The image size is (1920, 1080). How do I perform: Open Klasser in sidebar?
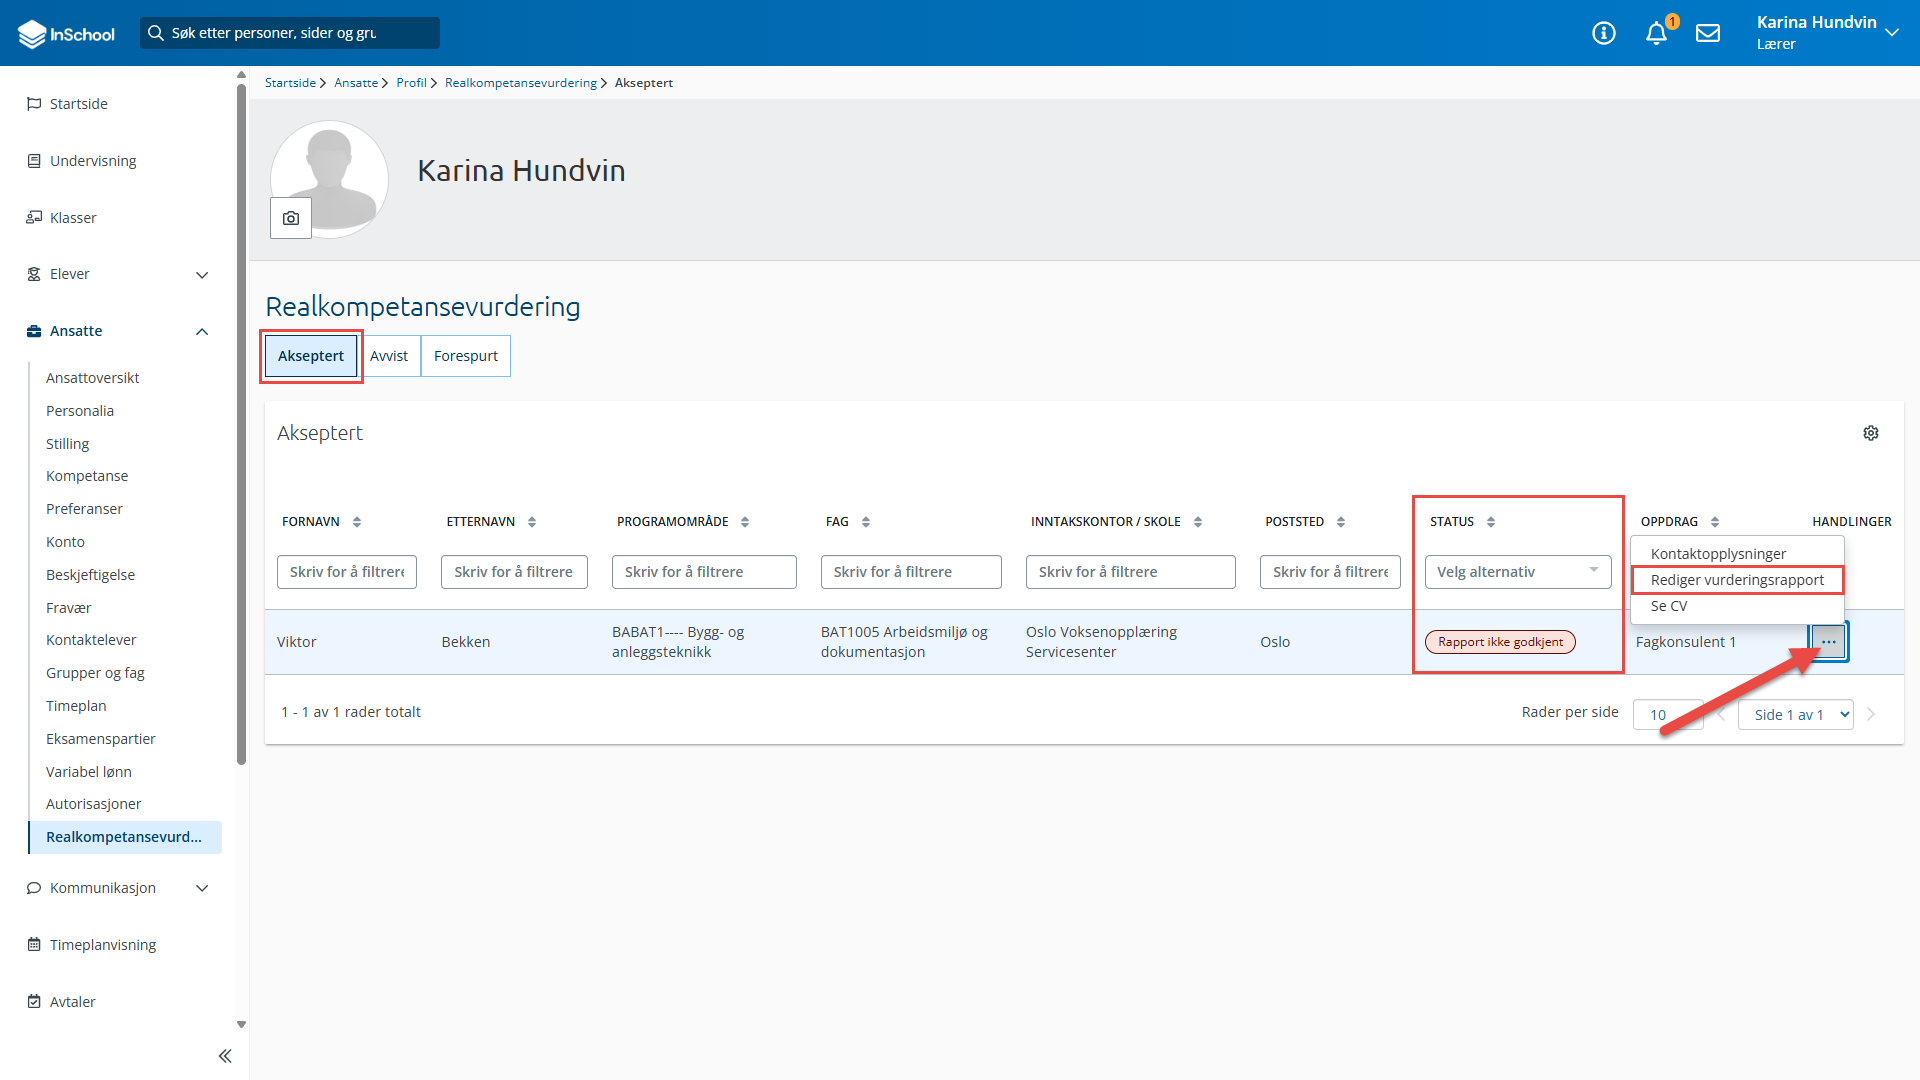73,218
